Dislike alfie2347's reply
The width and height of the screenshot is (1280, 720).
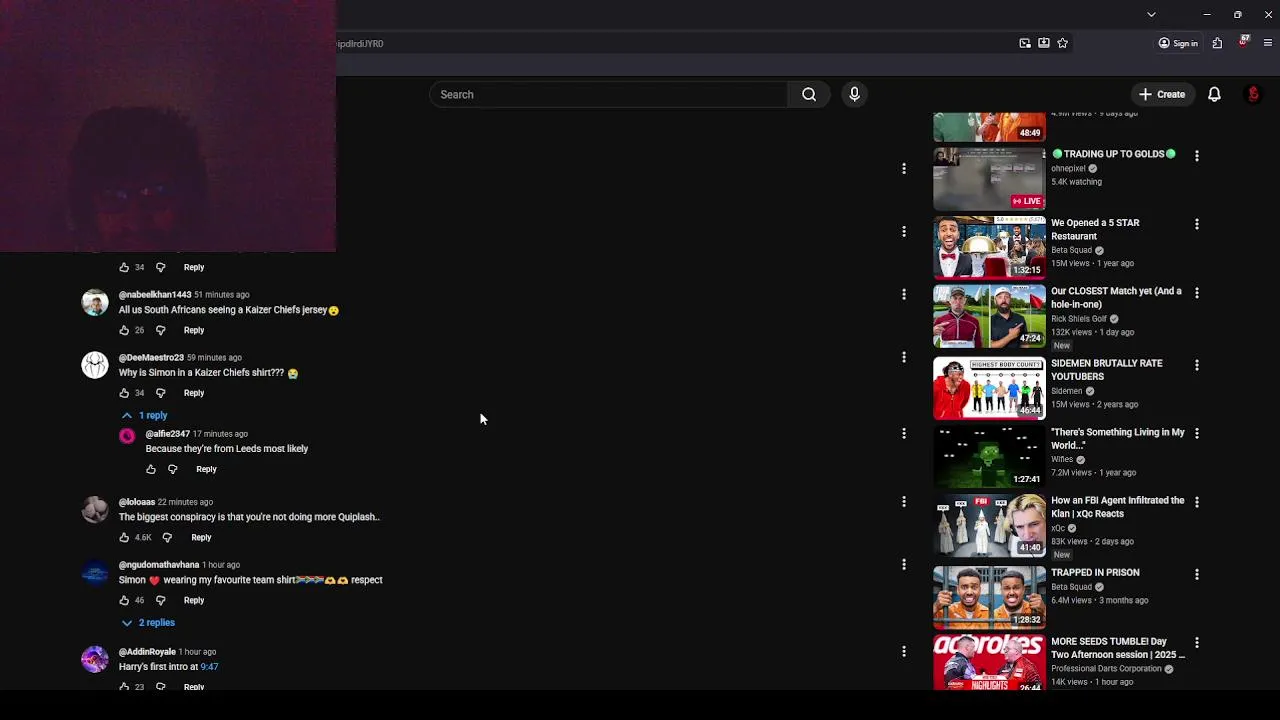pos(172,469)
